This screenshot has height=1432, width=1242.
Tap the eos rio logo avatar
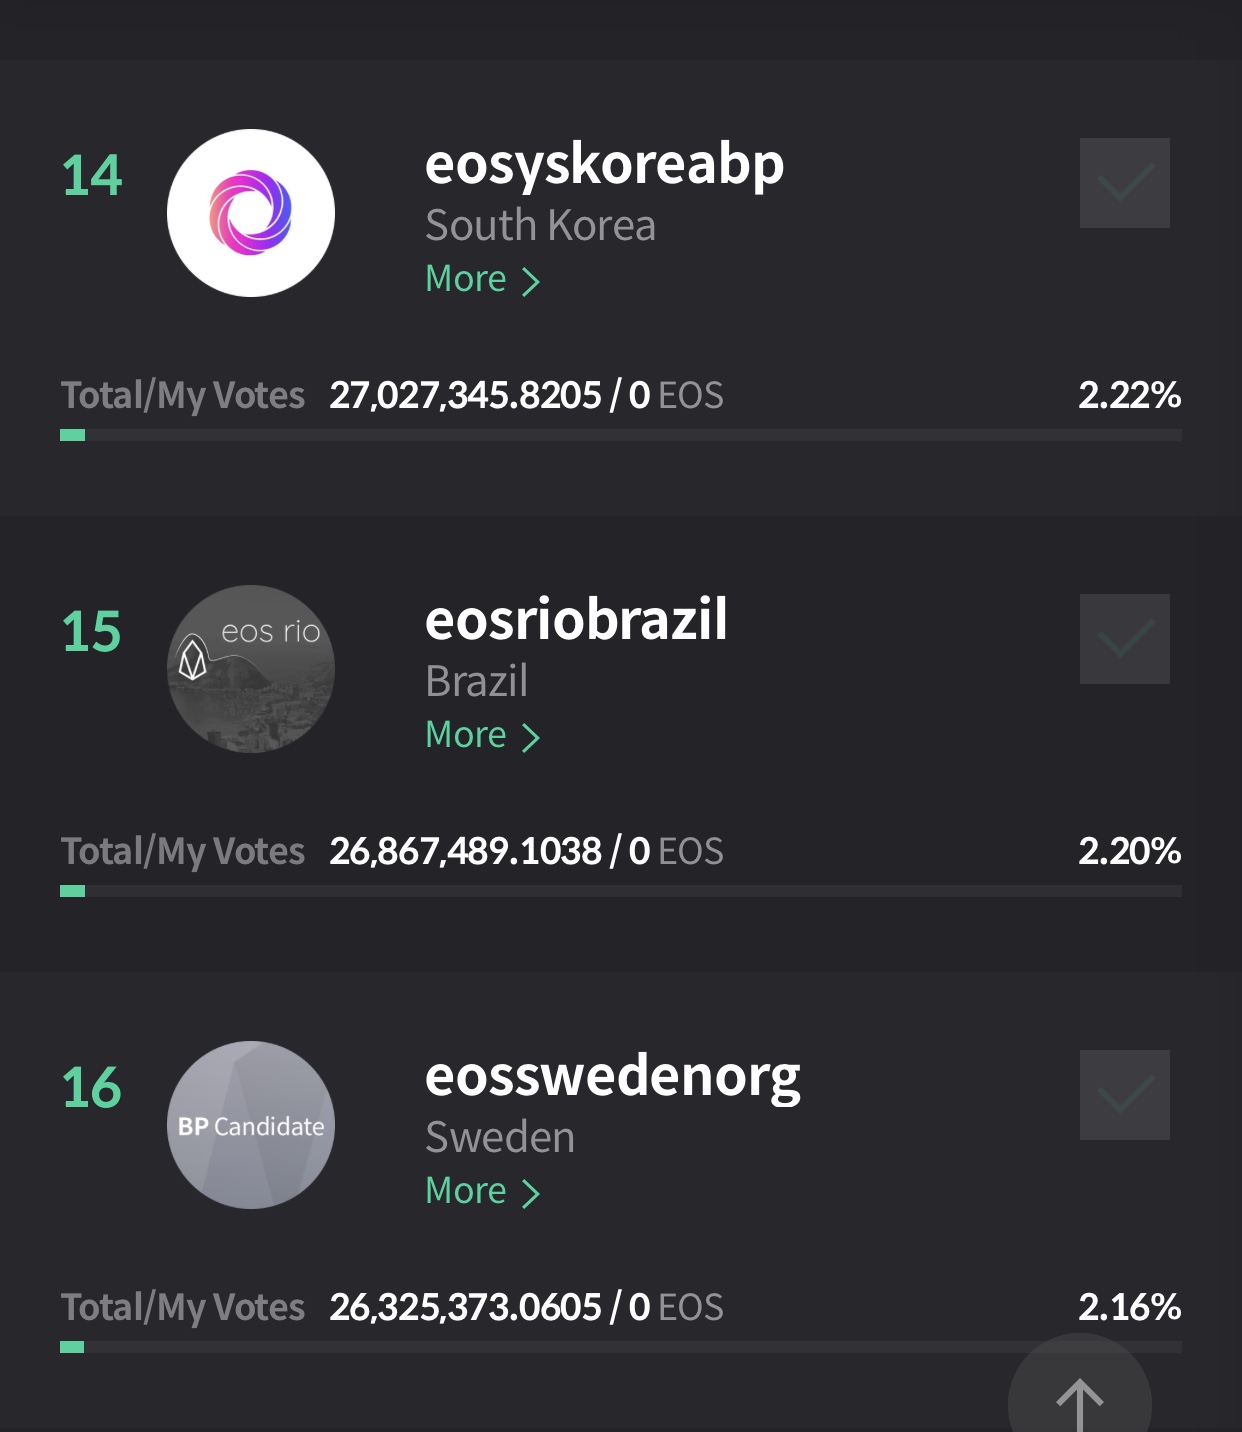coord(251,669)
